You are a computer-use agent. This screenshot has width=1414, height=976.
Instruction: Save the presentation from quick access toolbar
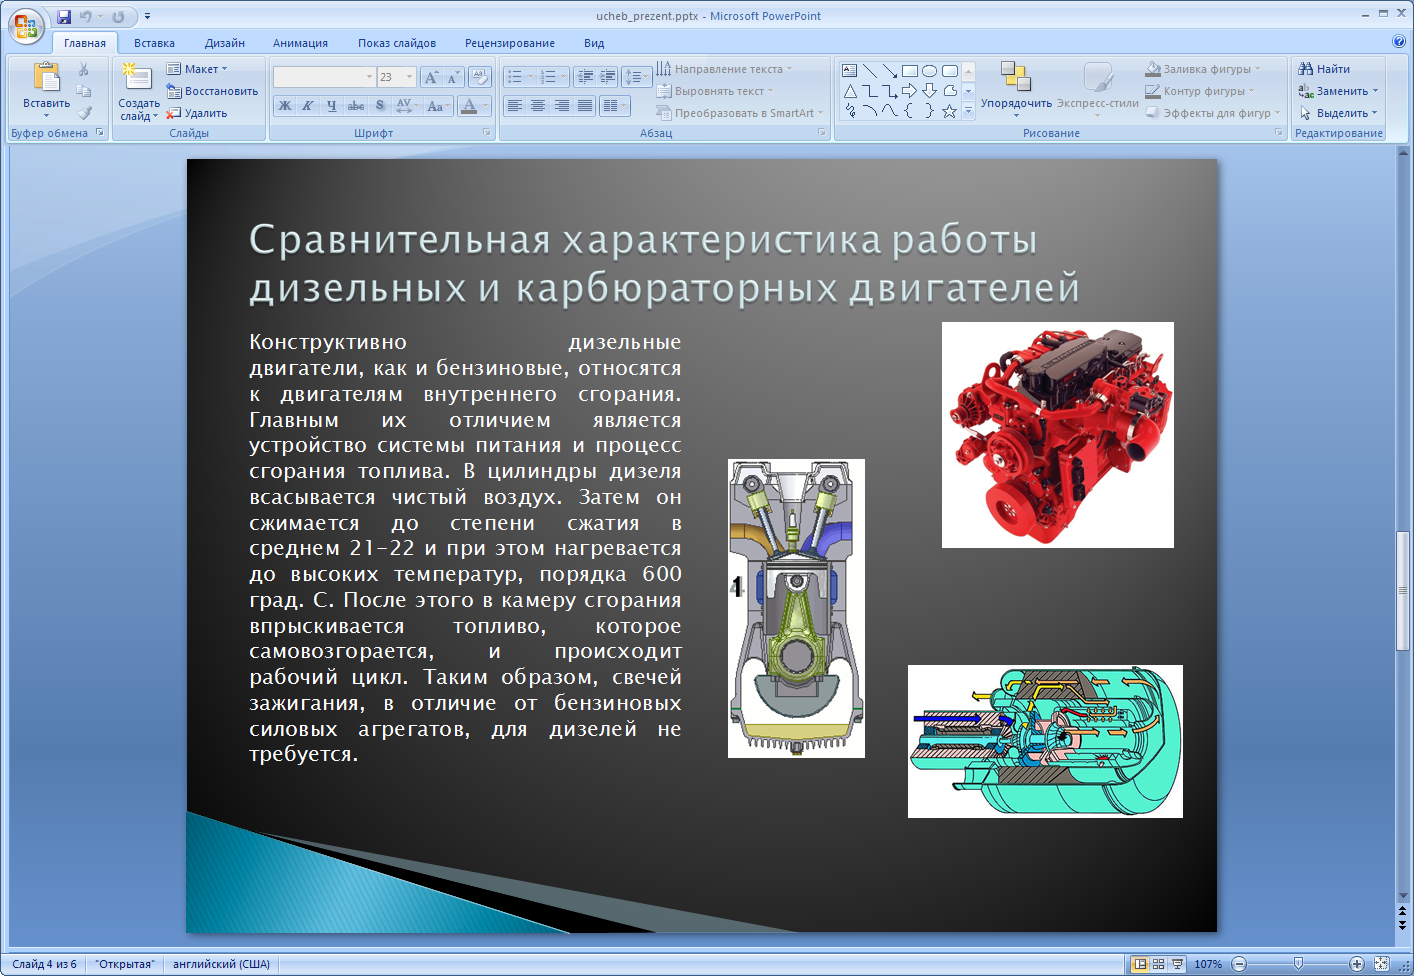(x=65, y=16)
